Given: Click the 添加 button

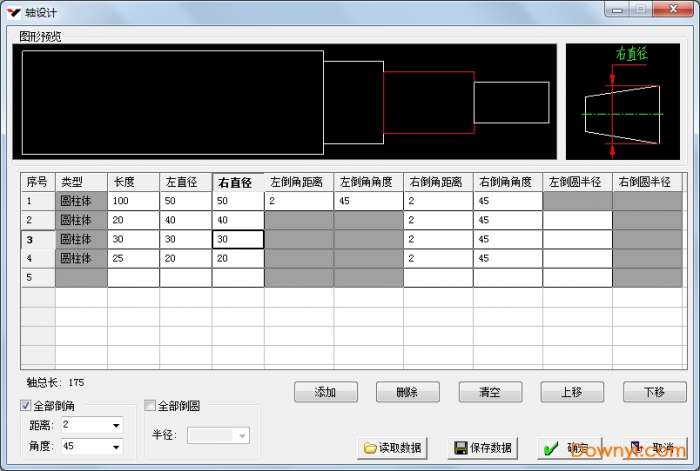Looking at the screenshot, I should coord(325,392).
